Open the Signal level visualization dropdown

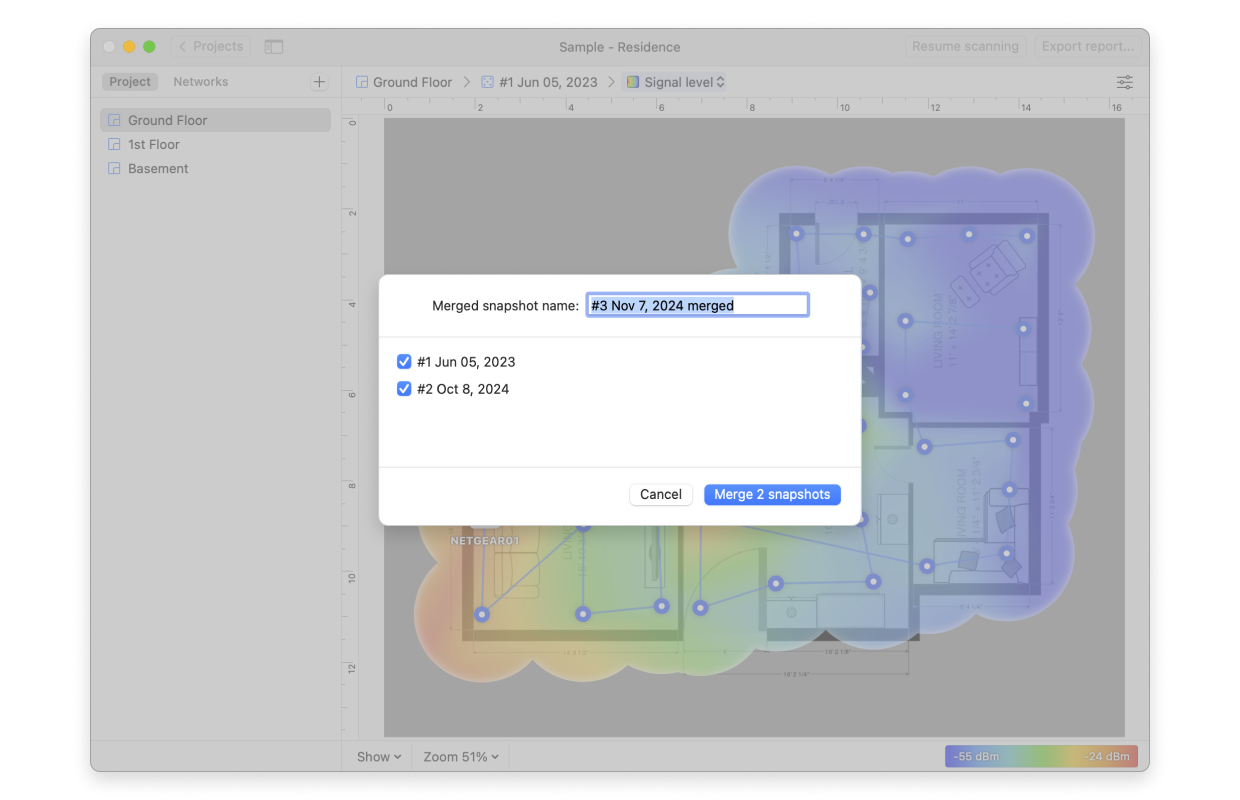[x=676, y=82]
